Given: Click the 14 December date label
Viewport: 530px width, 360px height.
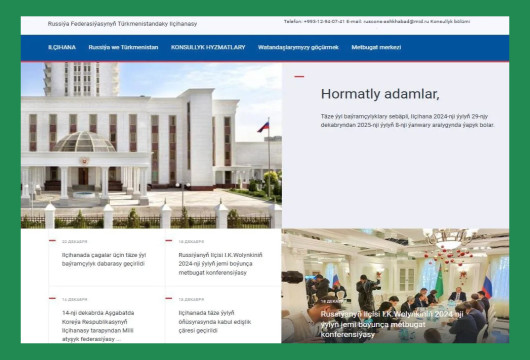Looking at the screenshot, I should click(x=74, y=299).
